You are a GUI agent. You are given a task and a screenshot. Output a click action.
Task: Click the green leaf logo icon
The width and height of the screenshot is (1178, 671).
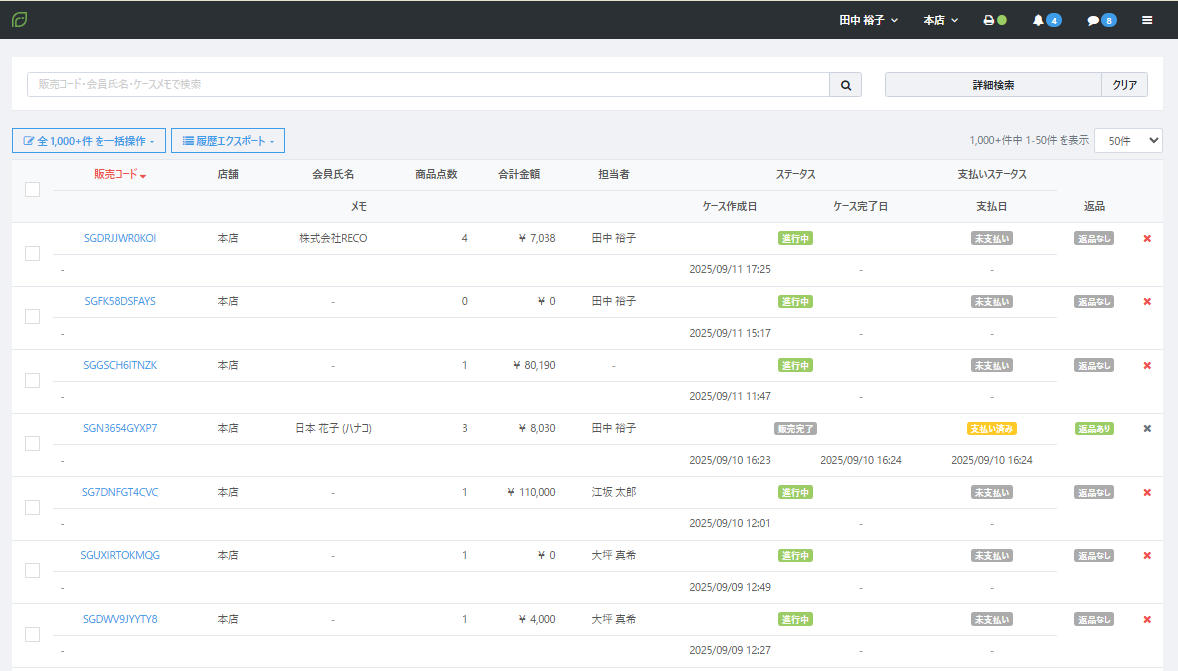pos(19,19)
